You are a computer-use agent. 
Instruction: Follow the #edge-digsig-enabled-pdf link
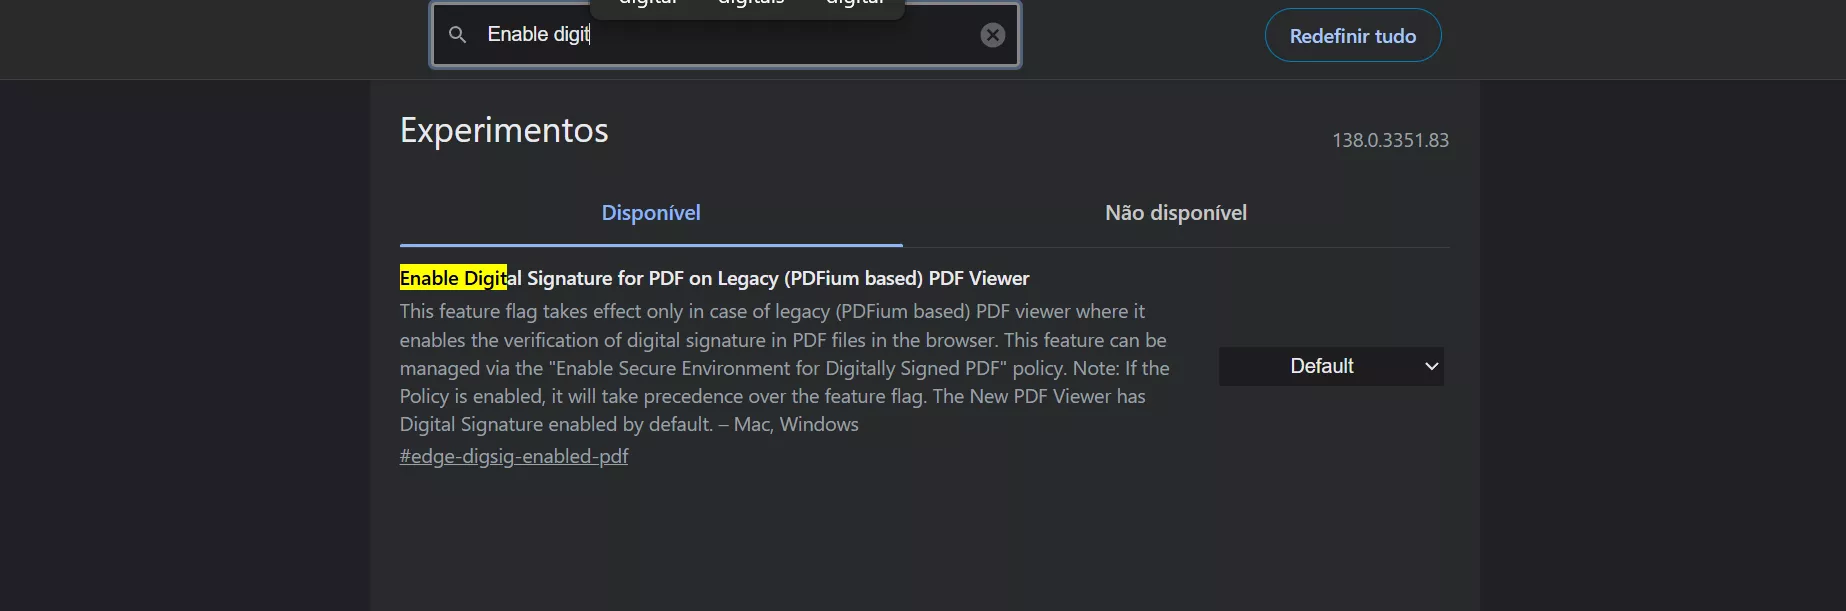pyautogui.click(x=514, y=456)
